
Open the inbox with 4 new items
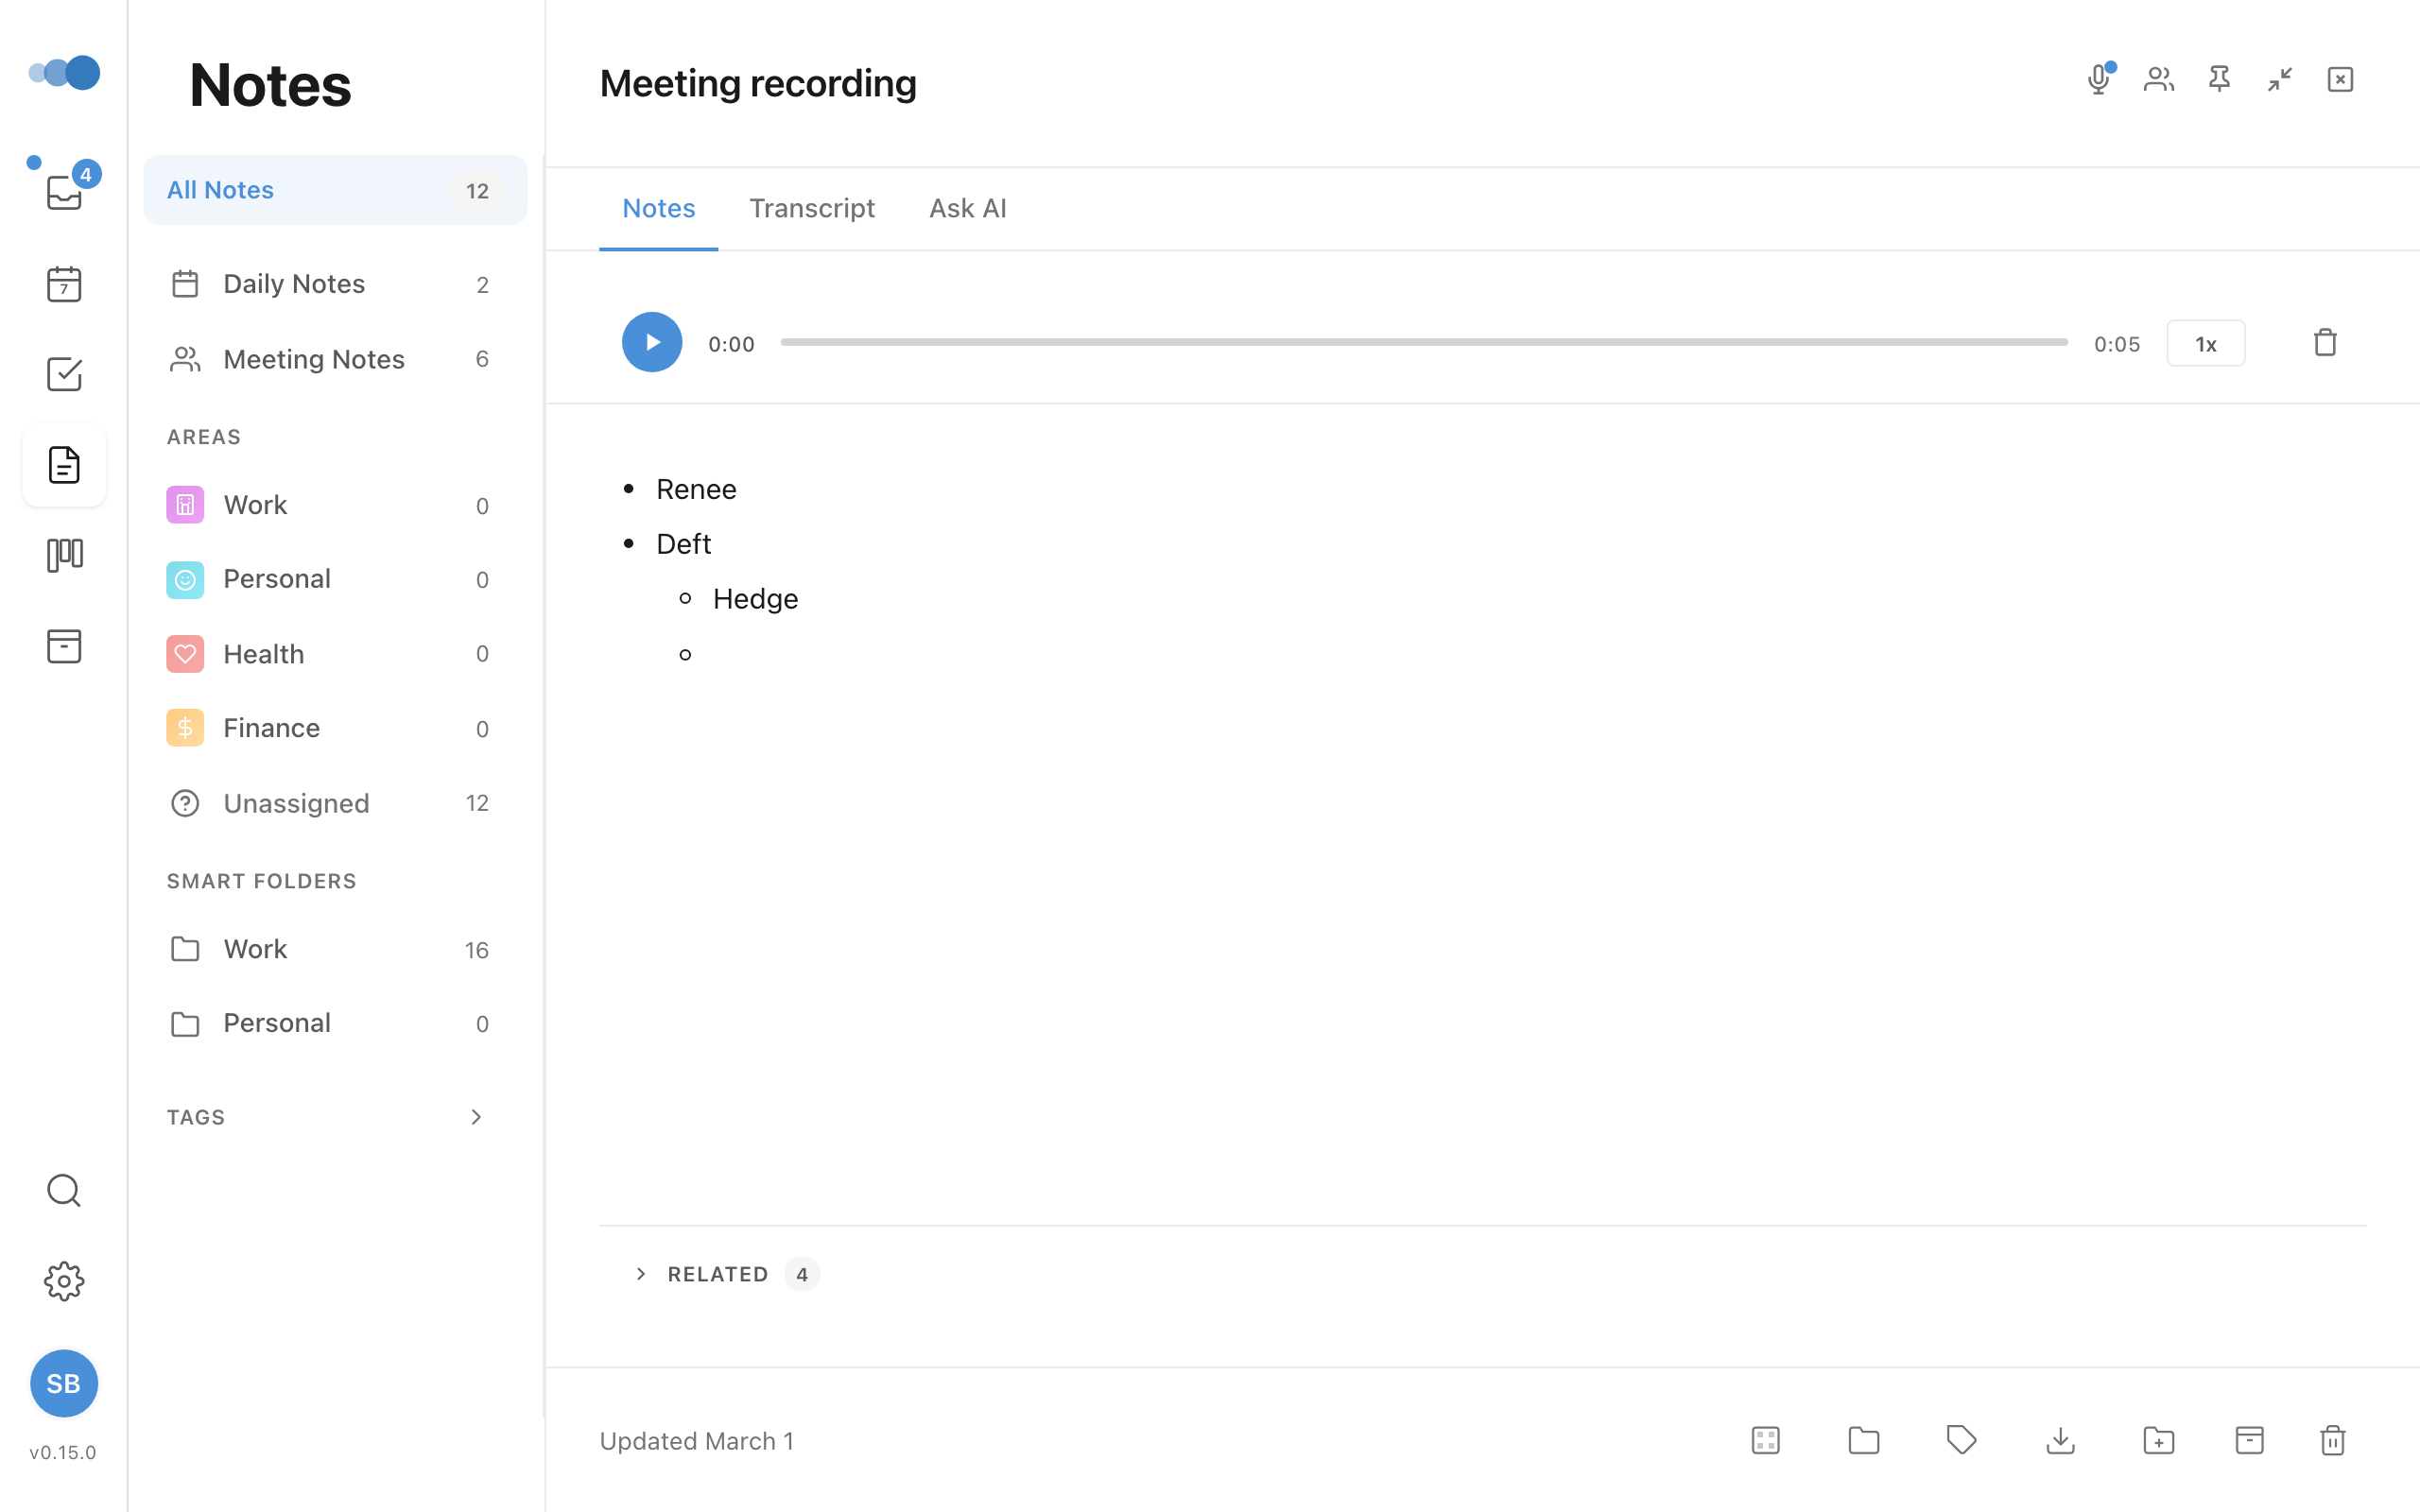point(63,190)
